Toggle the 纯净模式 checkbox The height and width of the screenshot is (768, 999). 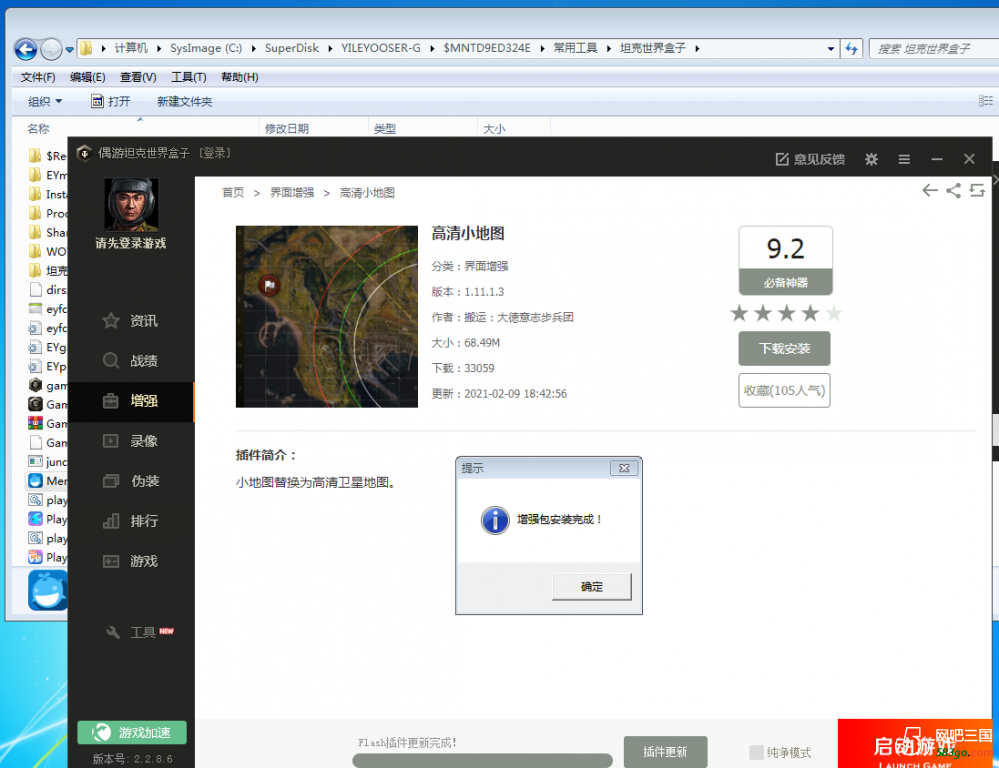pos(756,752)
